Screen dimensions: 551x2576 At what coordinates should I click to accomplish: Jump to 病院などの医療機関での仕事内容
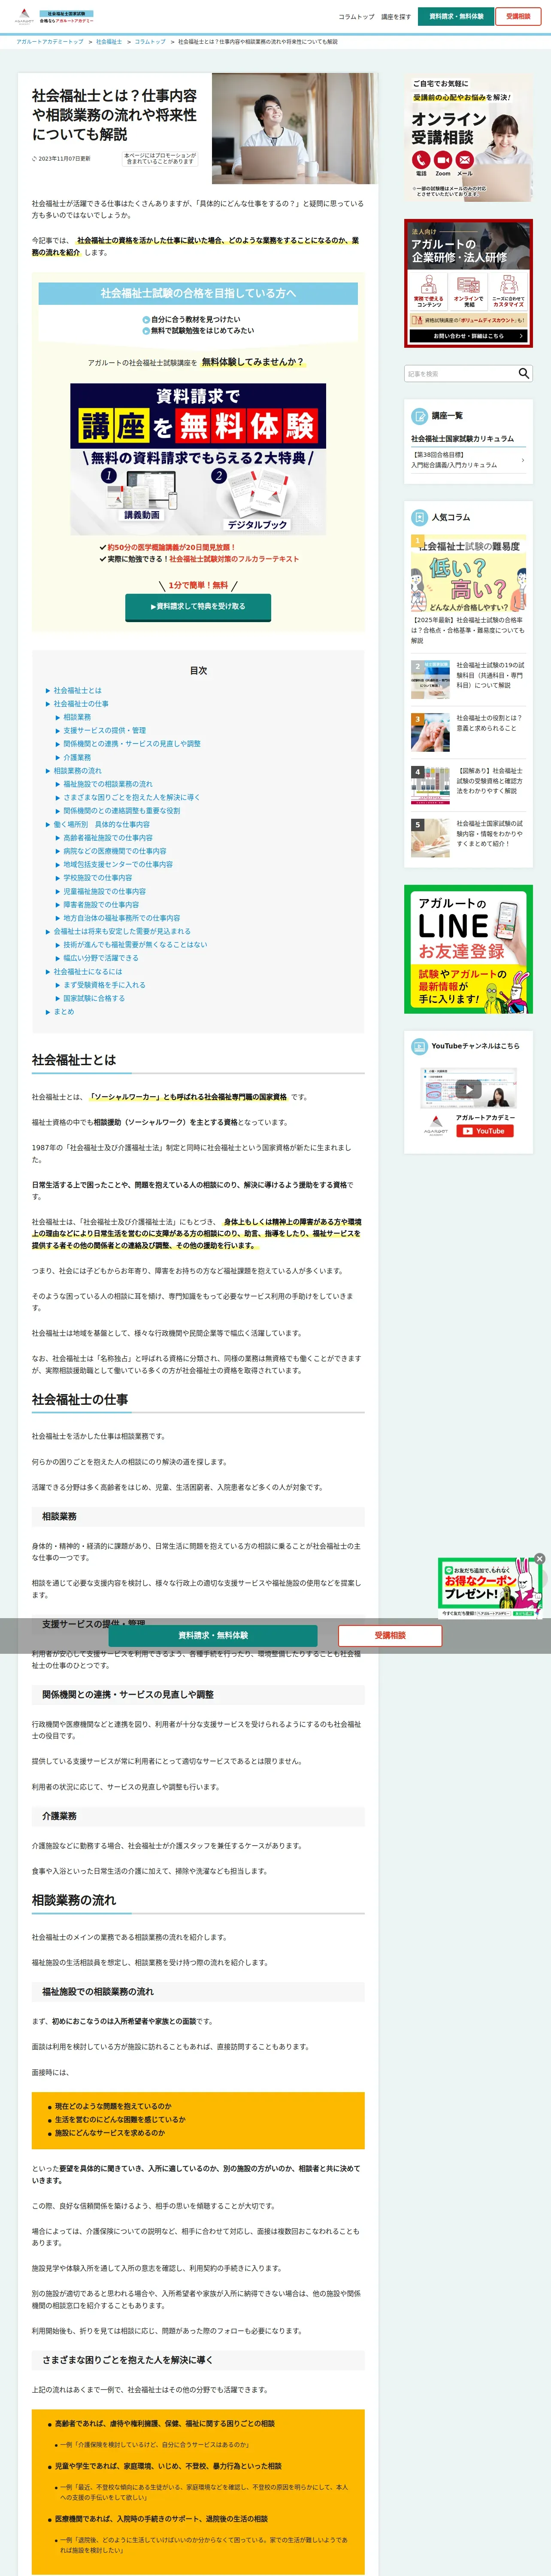click(x=115, y=851)
